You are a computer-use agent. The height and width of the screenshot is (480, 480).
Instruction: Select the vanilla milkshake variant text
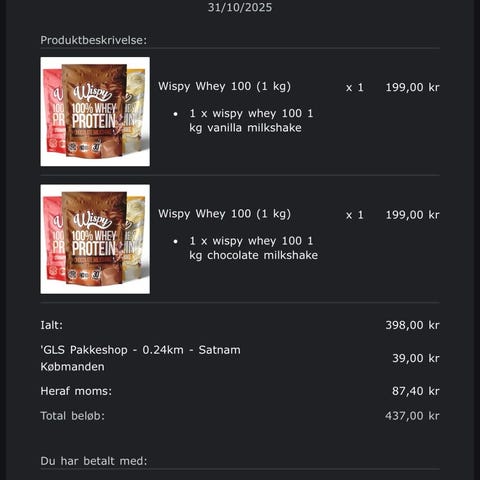click(x=251, y=121)
